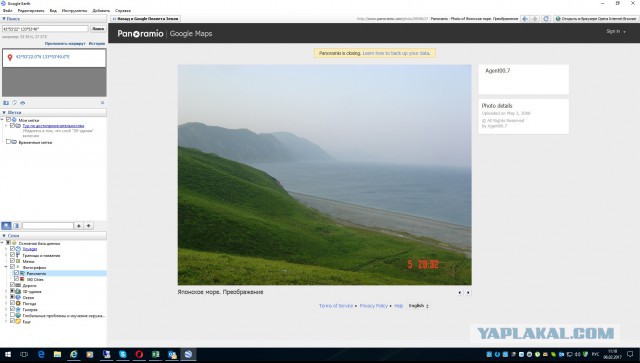This screenshot has width=640, height=363.
Task: Click the Japan Sea photo
Action: [324, 175]
